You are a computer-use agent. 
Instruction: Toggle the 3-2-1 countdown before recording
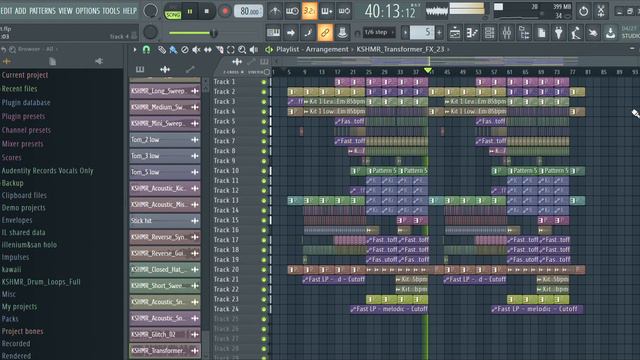point(309,11)
